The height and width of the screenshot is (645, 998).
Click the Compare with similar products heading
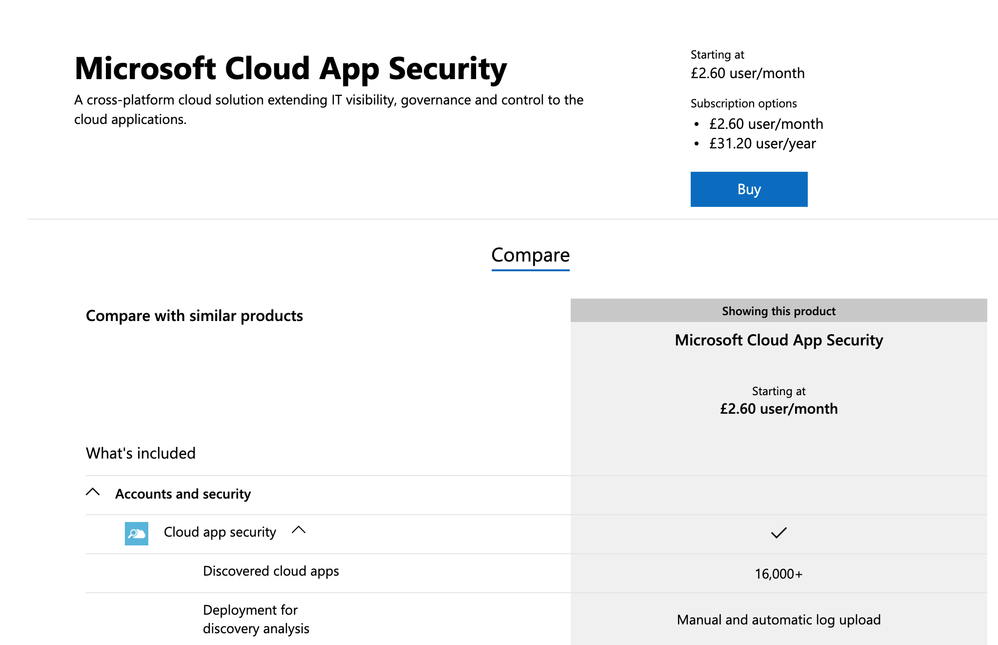coord(194,316)
